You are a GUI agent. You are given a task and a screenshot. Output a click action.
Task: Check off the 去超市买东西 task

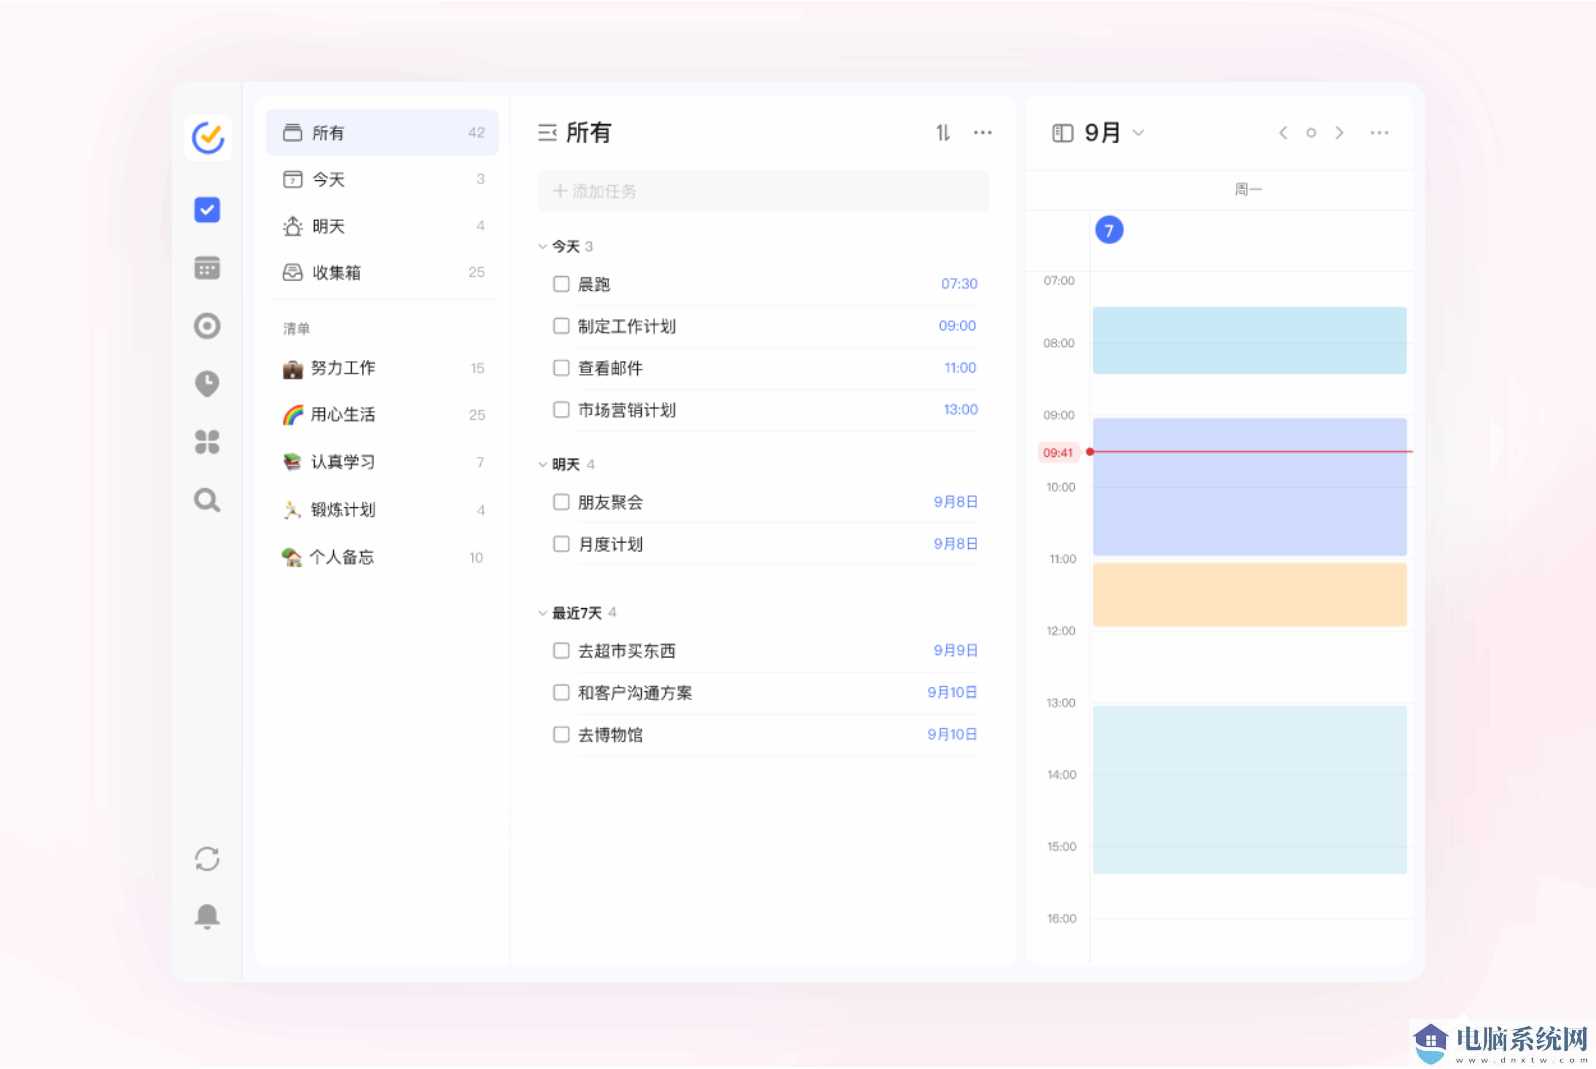pos(561,651)
